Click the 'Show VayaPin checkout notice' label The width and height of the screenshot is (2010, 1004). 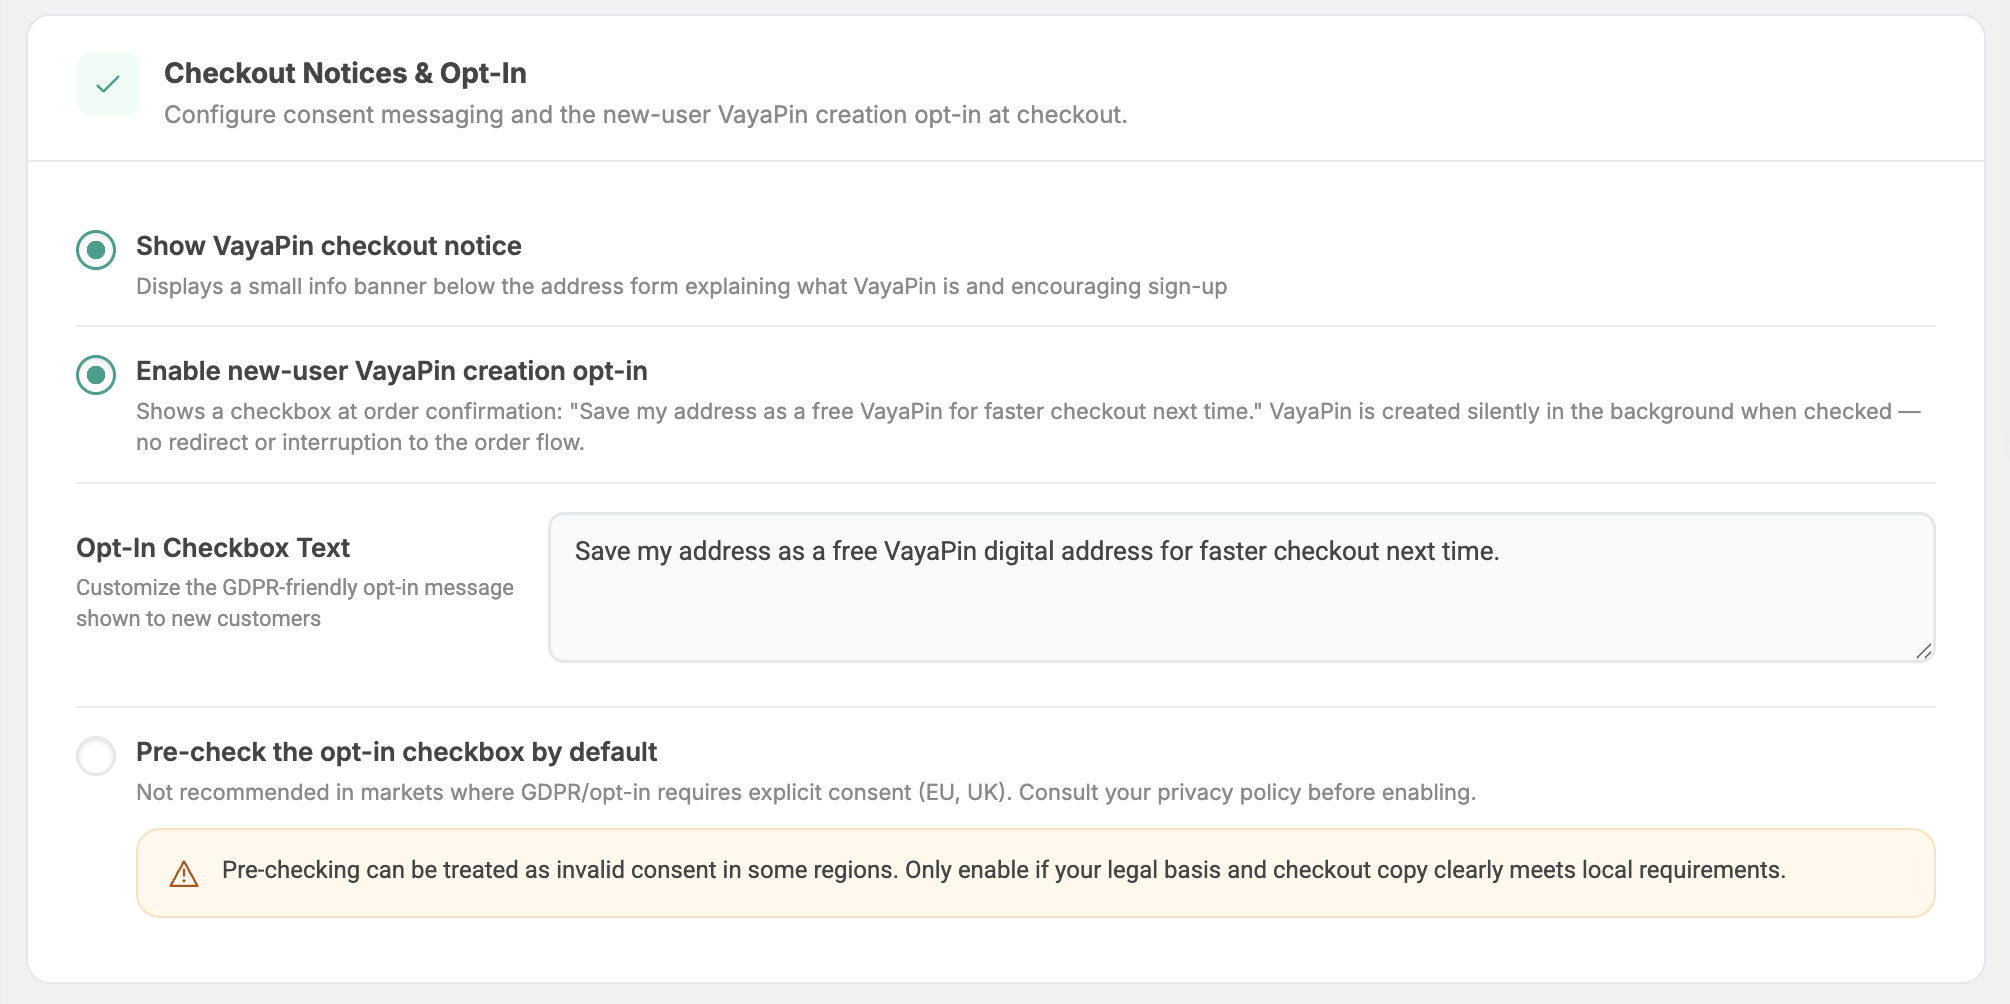click(329, 246)
